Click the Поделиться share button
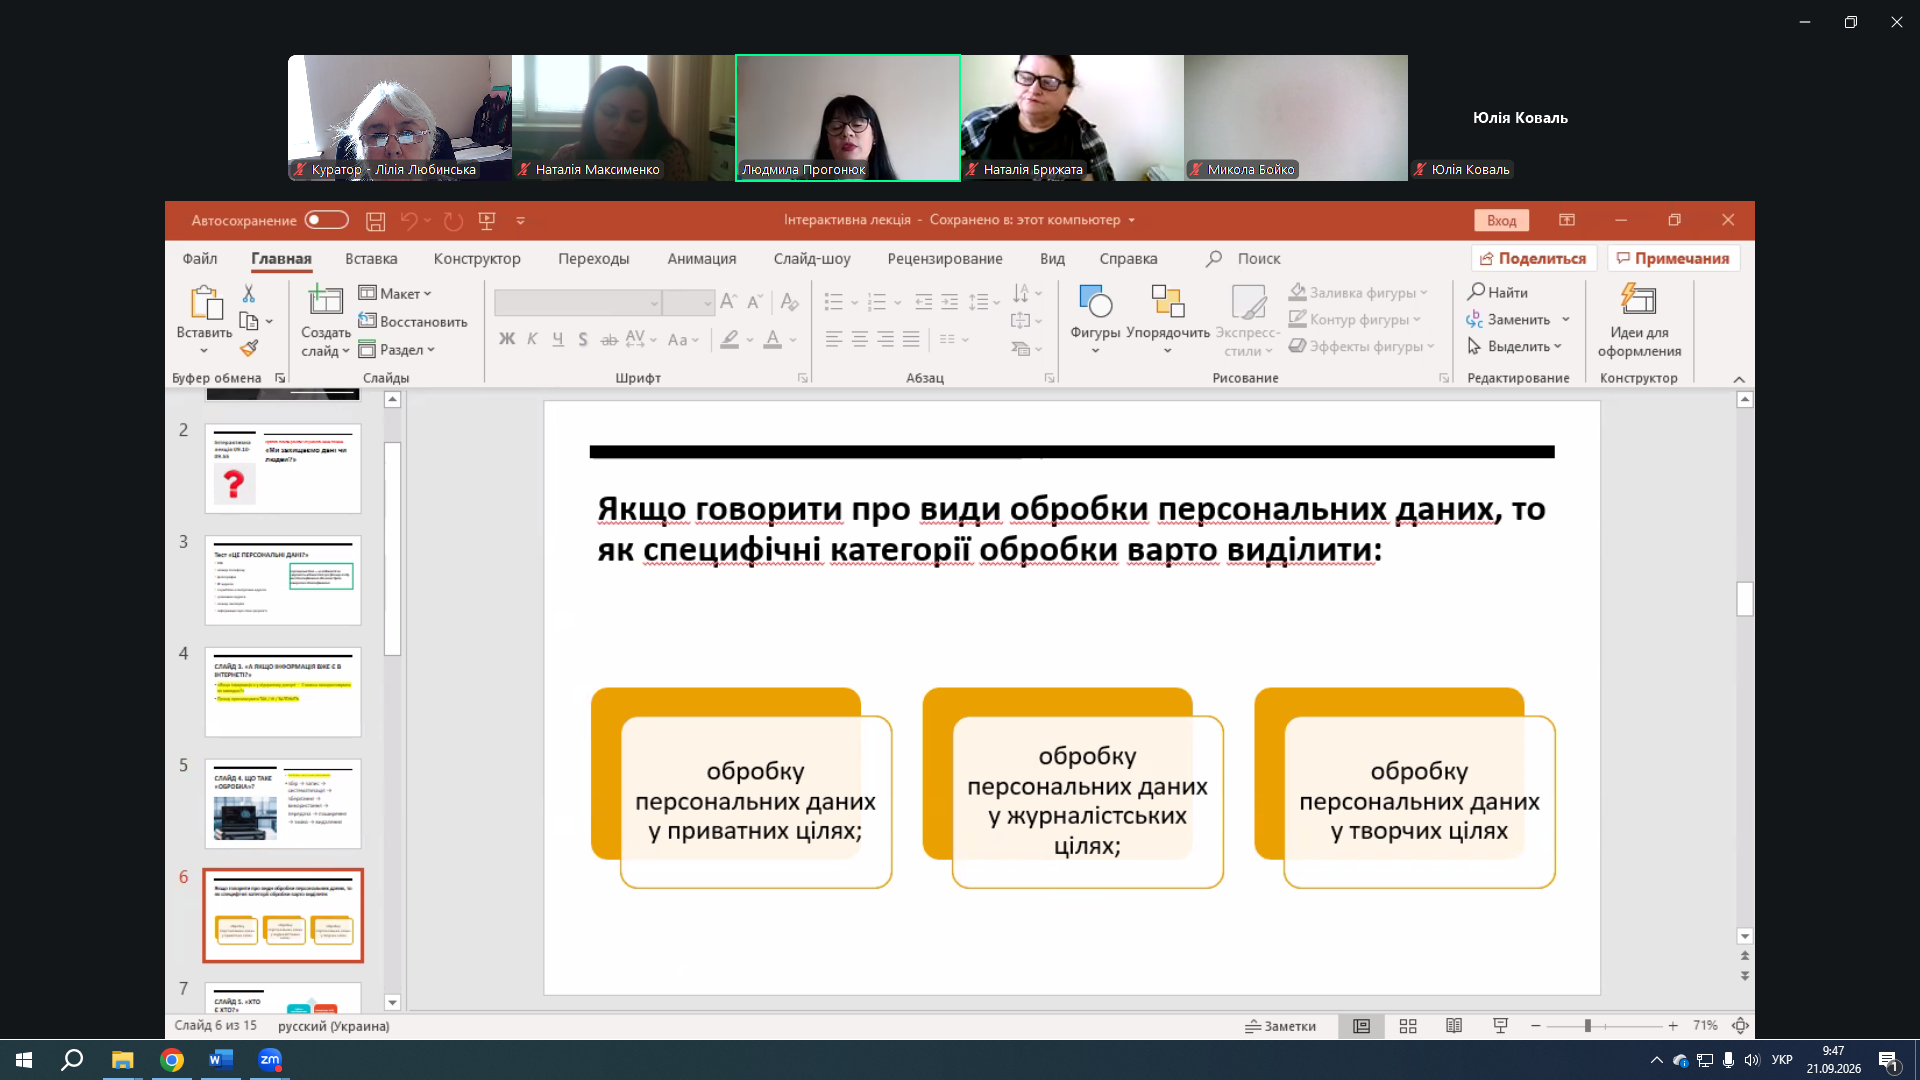This screenshot has width=1920, height=1080. [x=1533, y=259]
